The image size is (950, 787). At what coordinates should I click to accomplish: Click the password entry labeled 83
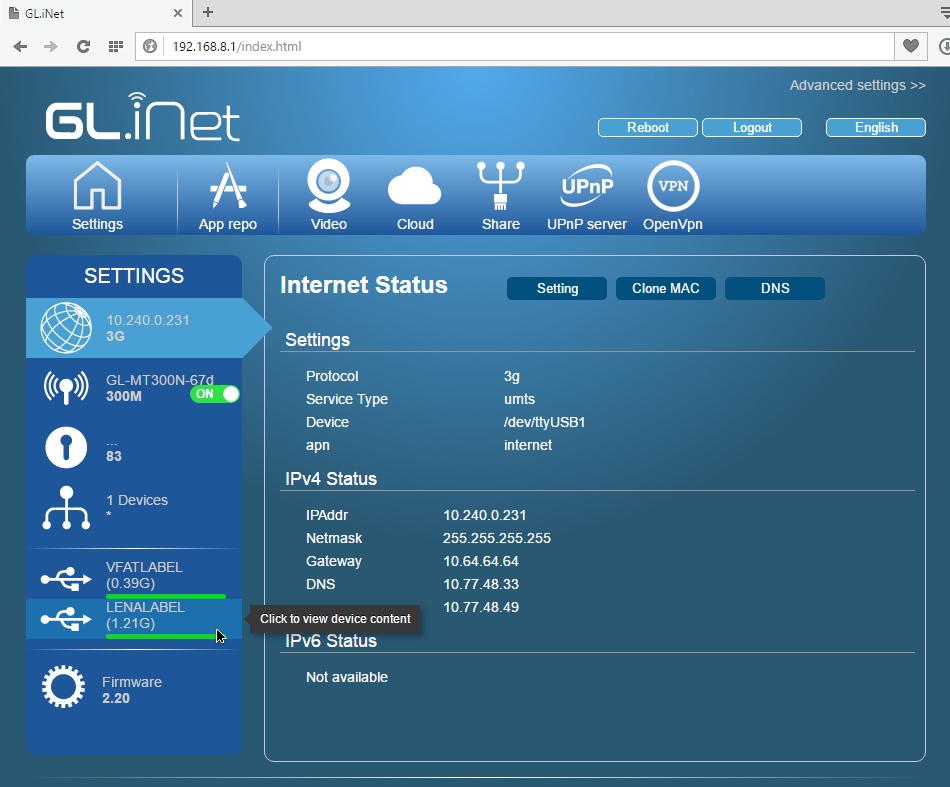pyautogui.click(x=114, y=456)
